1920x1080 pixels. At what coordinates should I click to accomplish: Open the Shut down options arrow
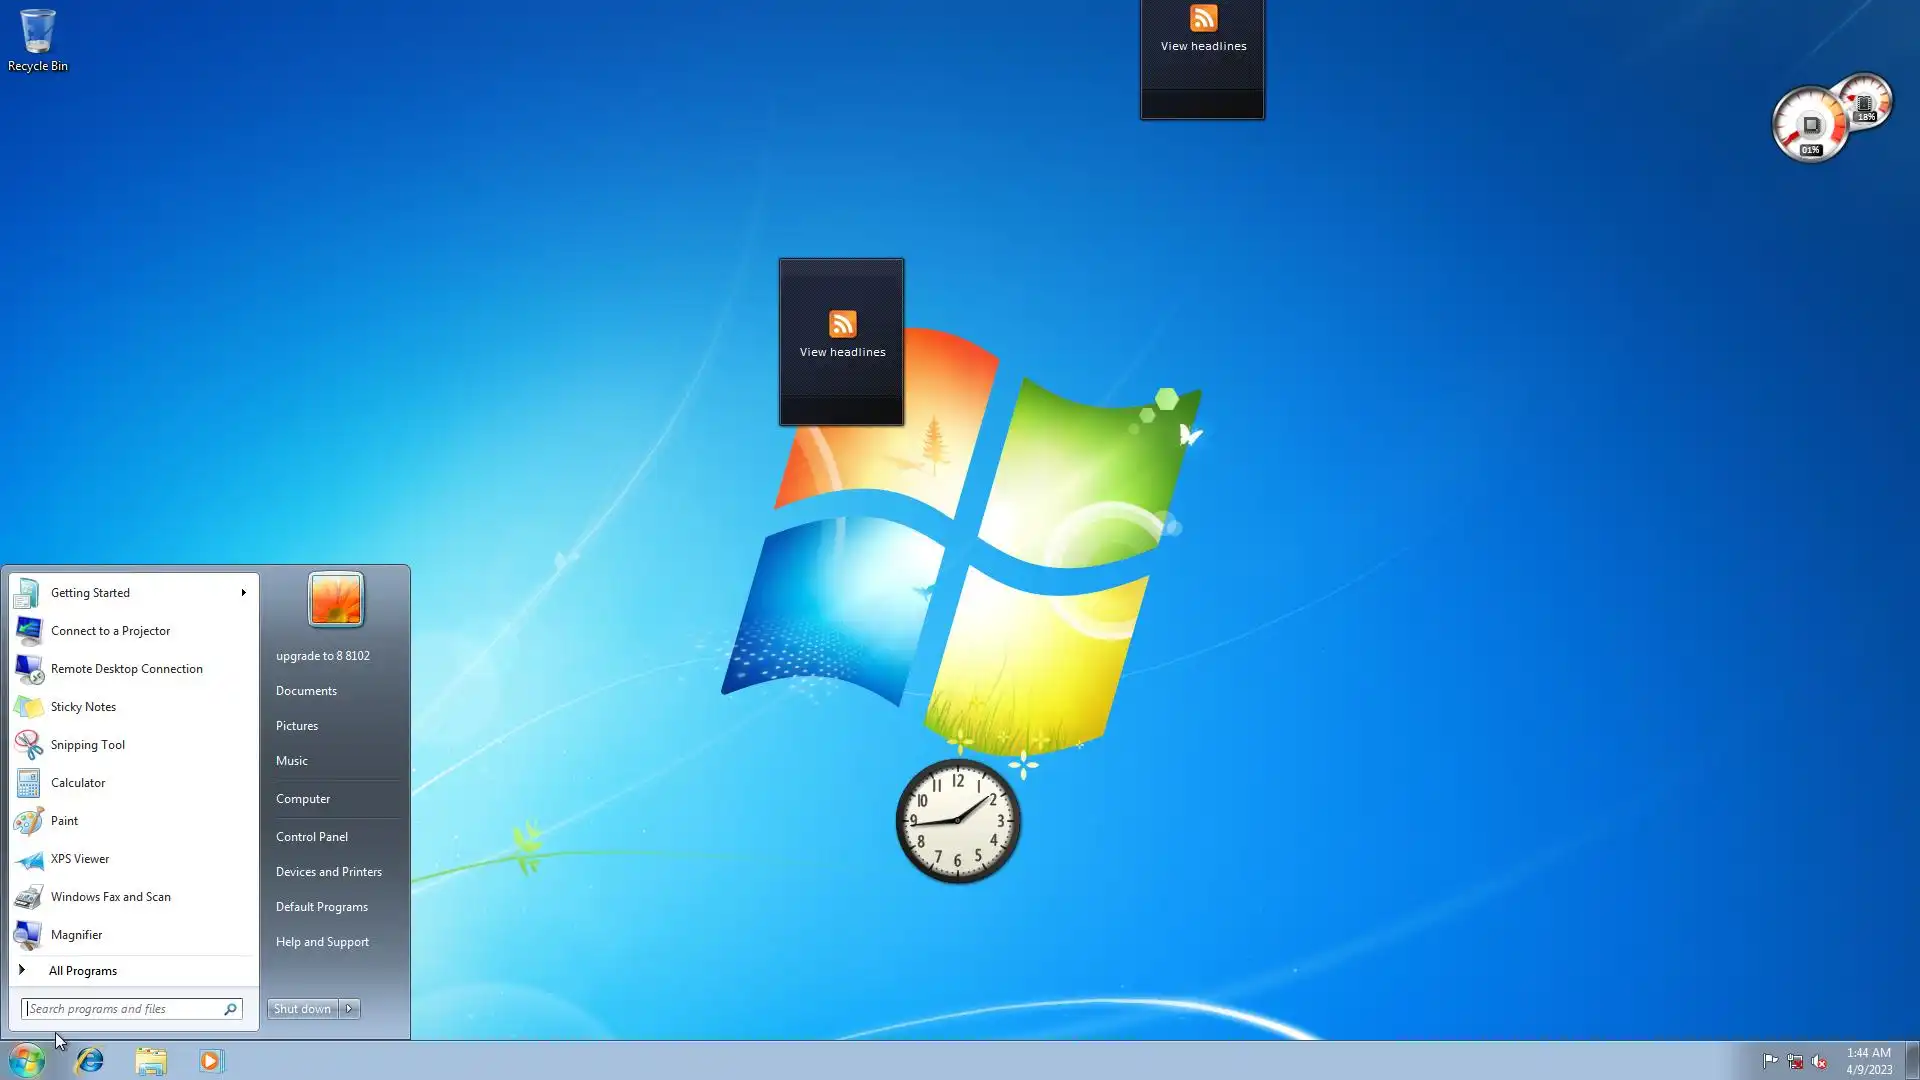[x=349, y=1009]
